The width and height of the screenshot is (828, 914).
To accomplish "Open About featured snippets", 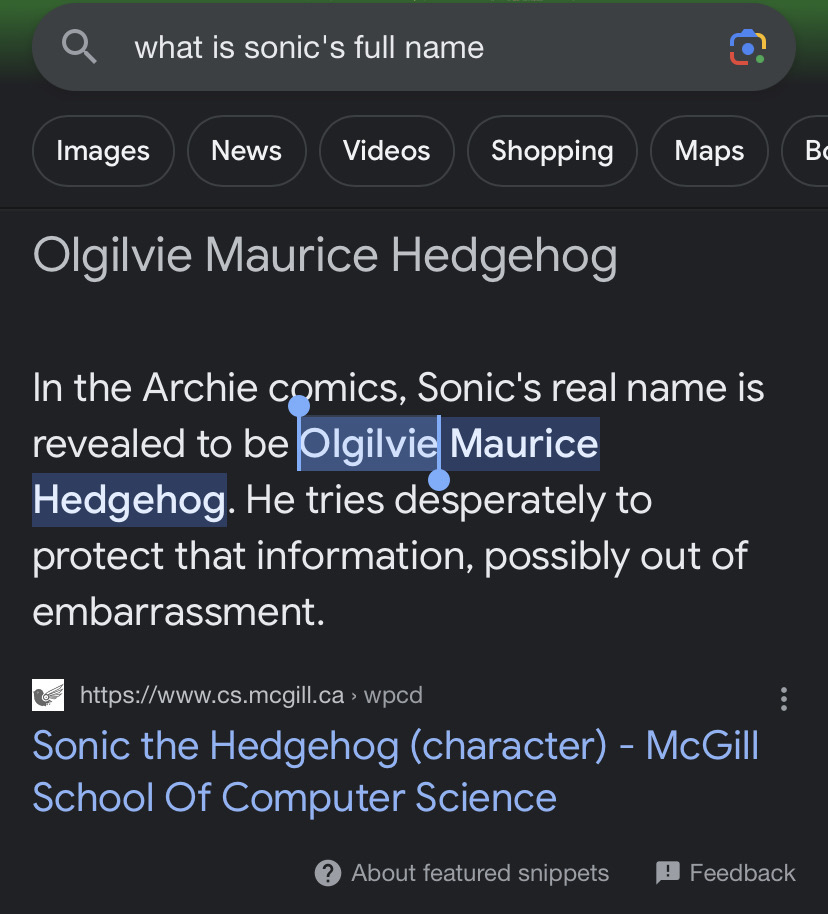I will pos(480,873).
